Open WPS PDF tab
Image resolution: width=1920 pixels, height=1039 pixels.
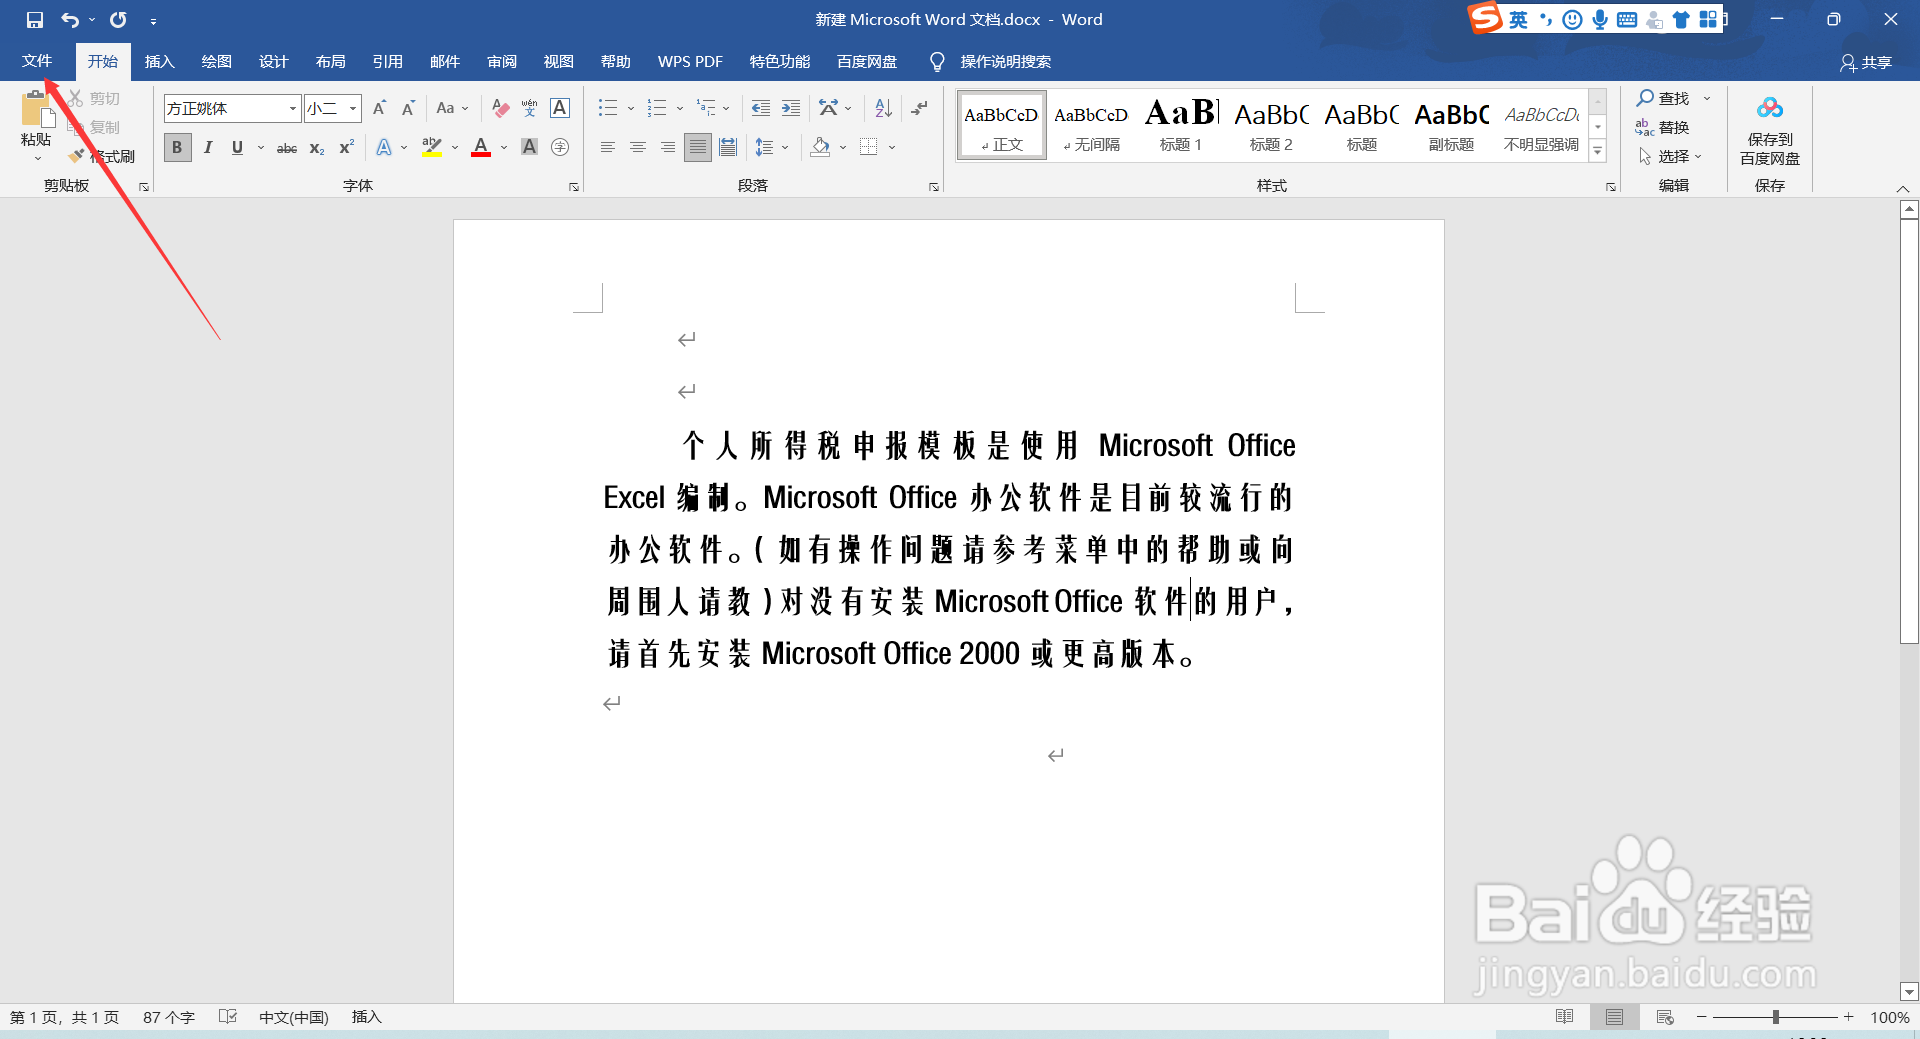pyautogui.click(x=690, y=62)
